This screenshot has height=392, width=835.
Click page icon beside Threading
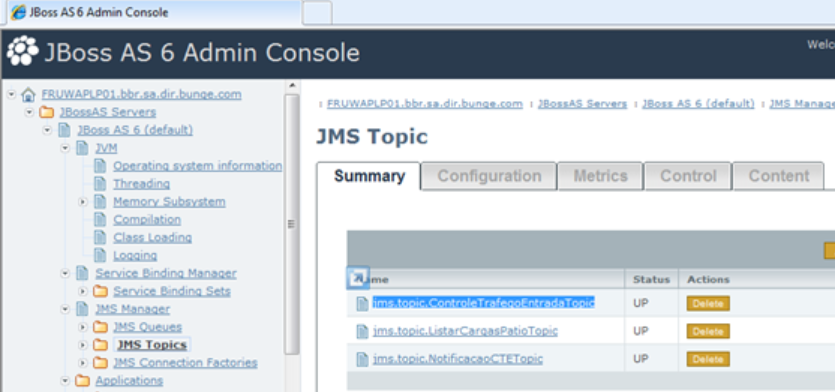pyautogui.click(x=100, y=184)
